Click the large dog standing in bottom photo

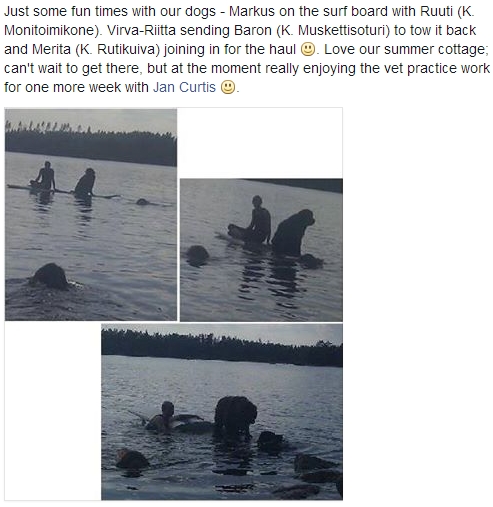tap(236, 416)
